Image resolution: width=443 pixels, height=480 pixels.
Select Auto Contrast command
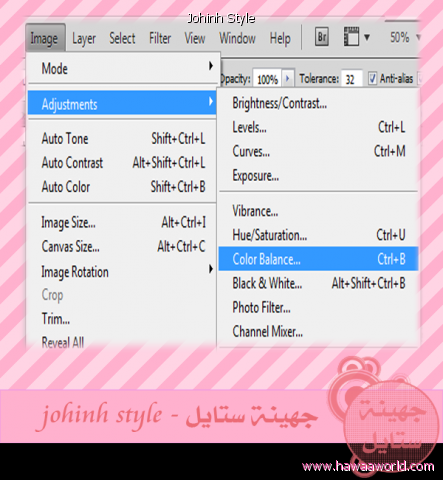(123, 163)
